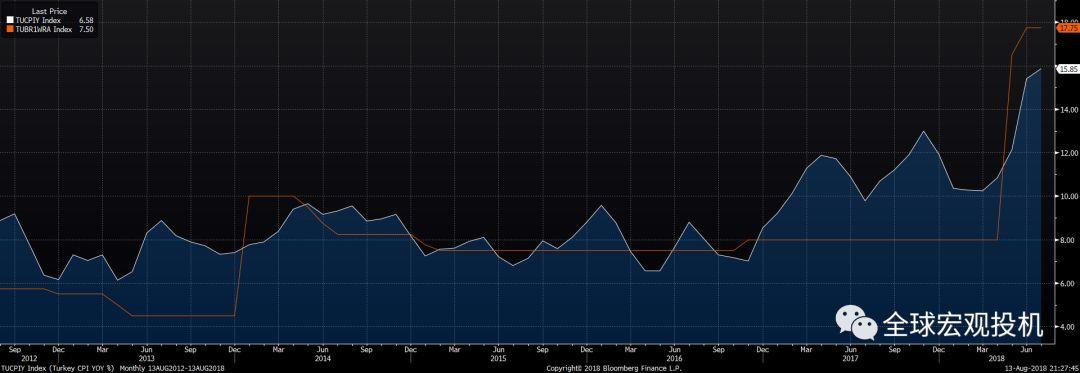Click the 8.00 y-axis label
Screen dimensions: 1080x373
pyautogui.click(x=1068, y=240)
